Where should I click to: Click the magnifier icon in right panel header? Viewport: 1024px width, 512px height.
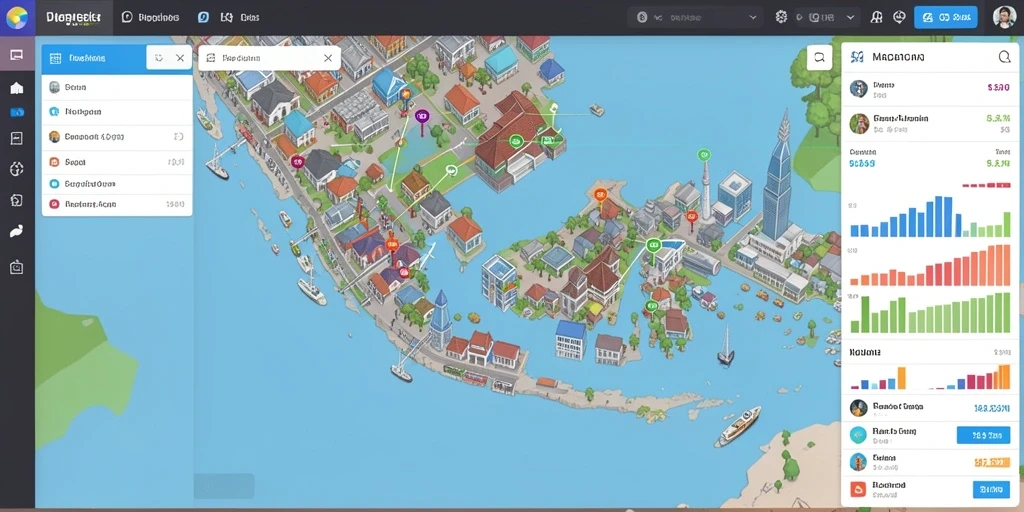pyautogui.click(x=1004, y=57)
